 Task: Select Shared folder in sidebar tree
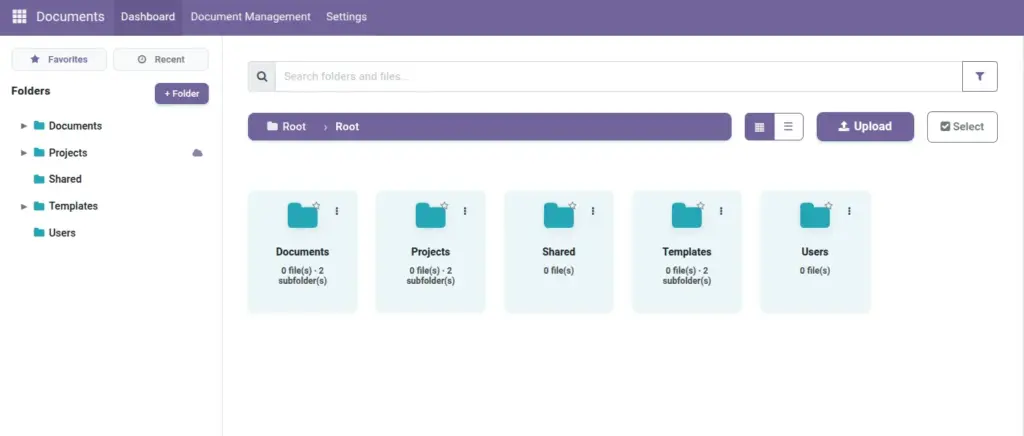click(65, 179)
